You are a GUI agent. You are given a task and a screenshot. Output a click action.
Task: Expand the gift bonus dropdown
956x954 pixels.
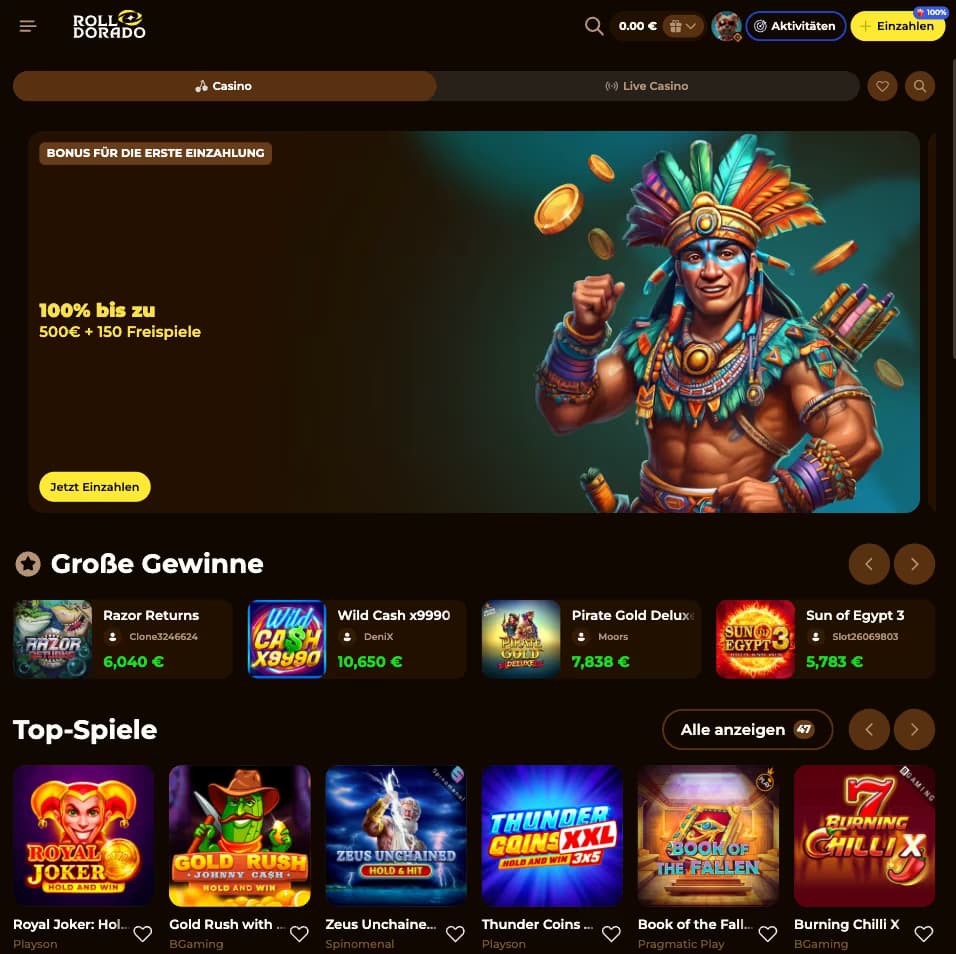pyautogui.click(x=683, y=26)
